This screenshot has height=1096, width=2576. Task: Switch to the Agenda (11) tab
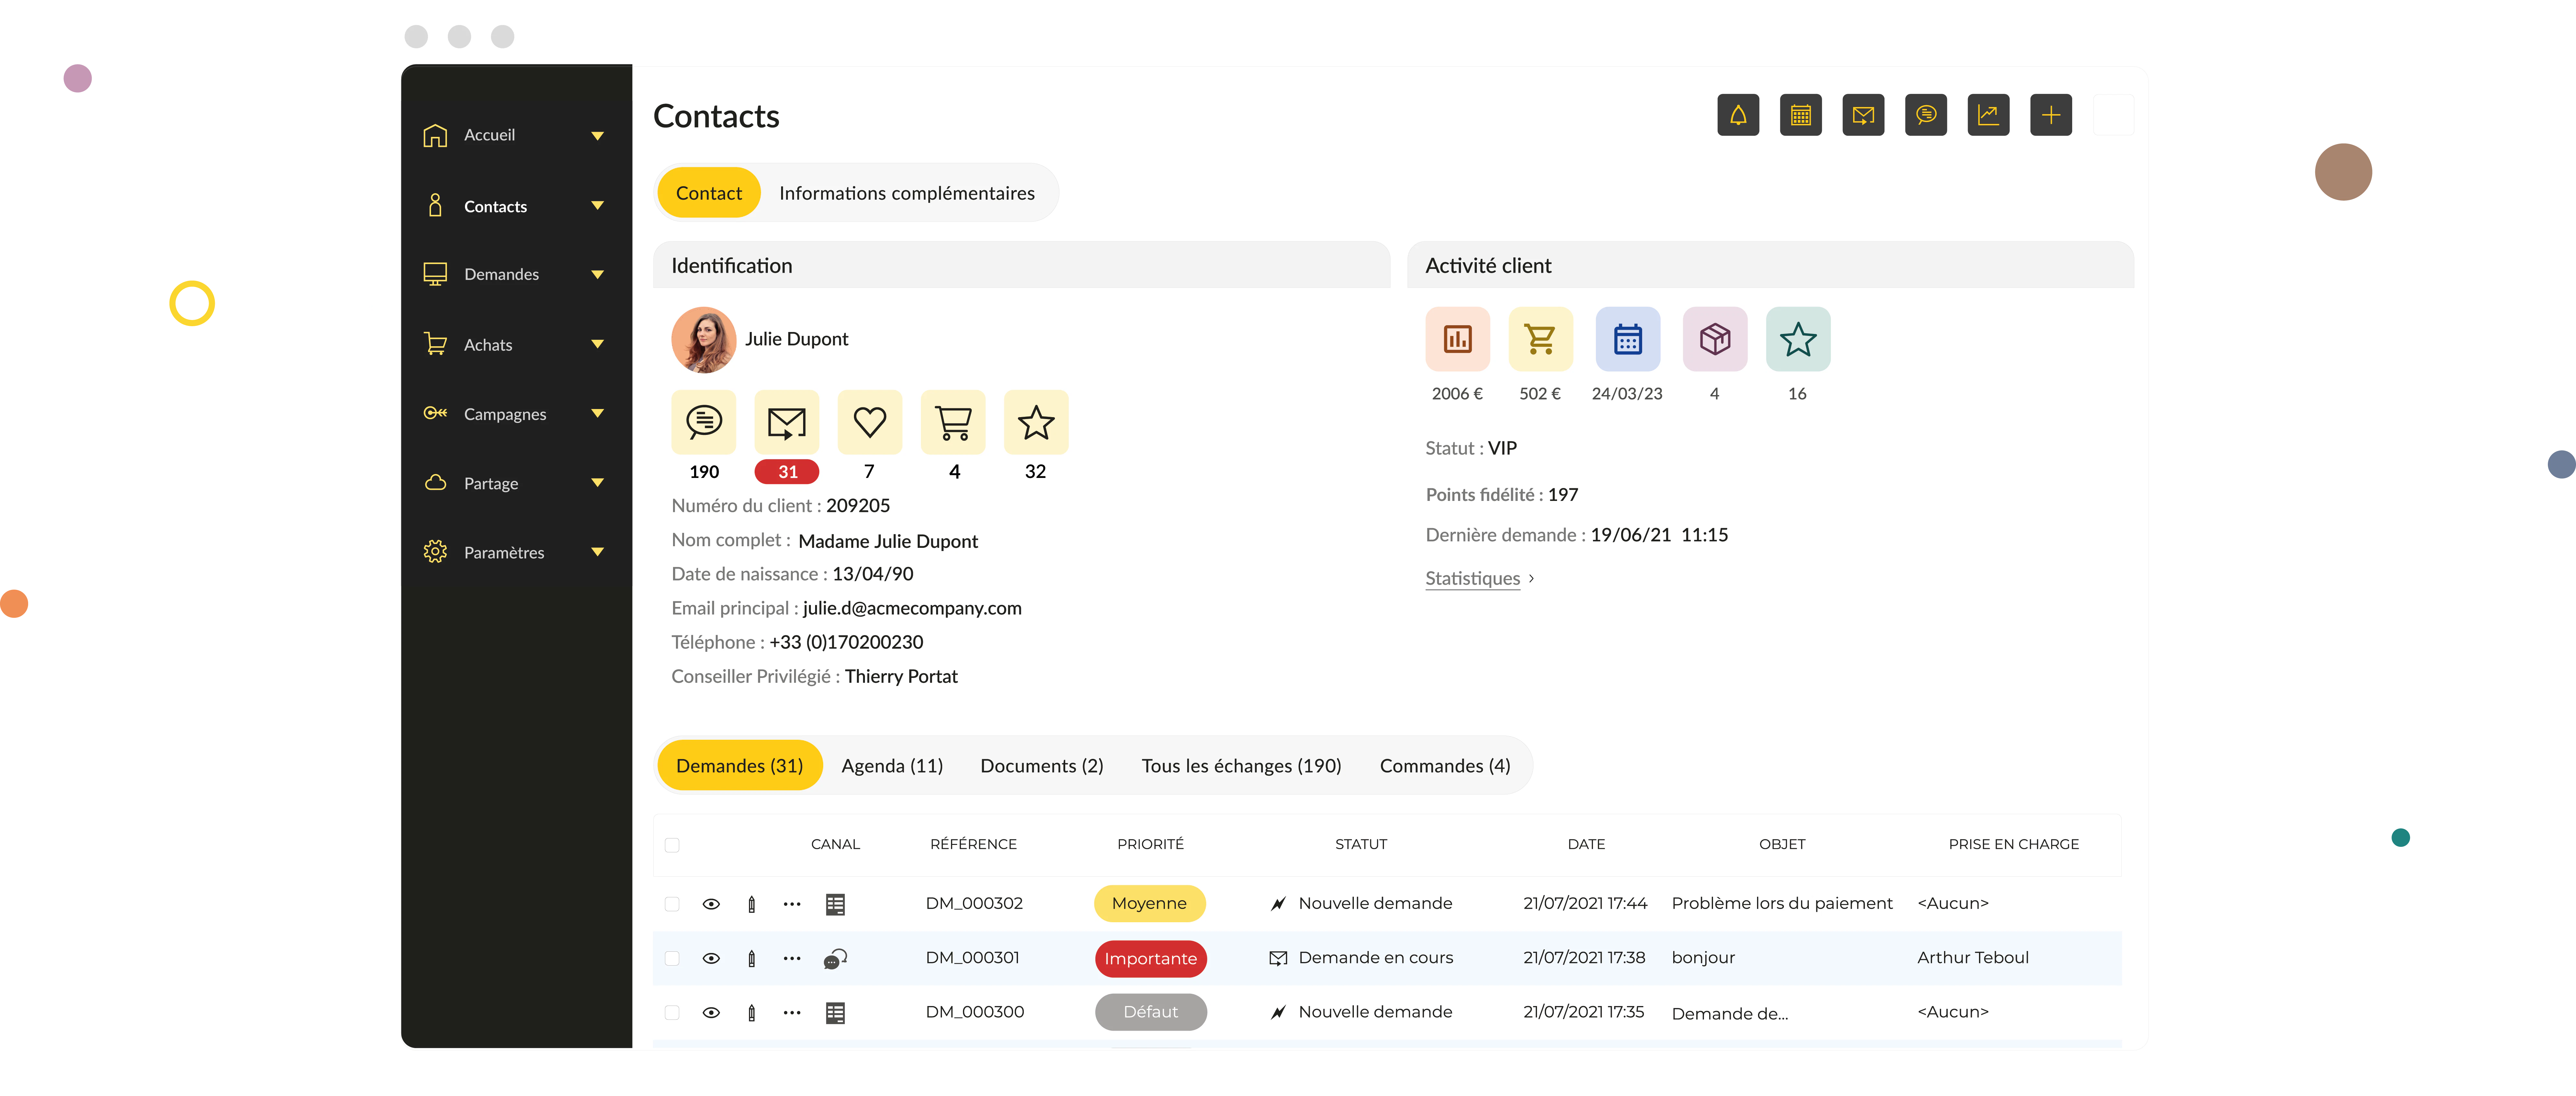coord(892,766)
